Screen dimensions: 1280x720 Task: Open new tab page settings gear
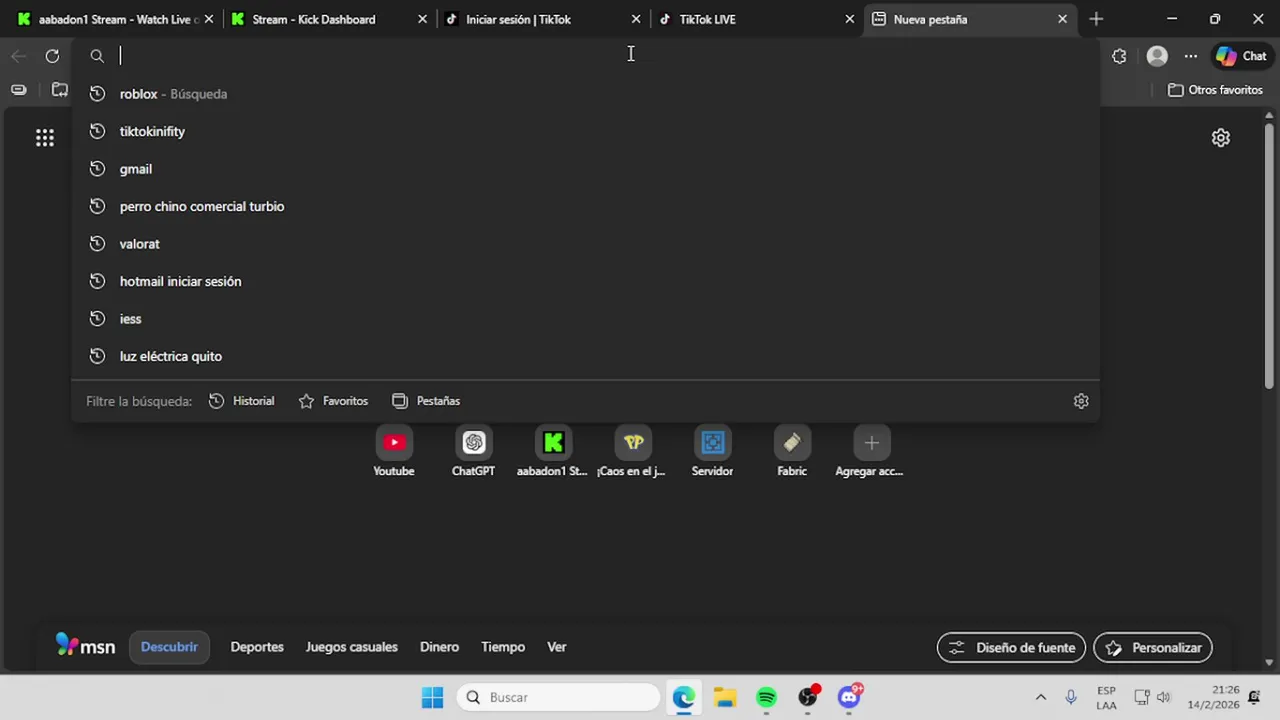click(1221, 138)
